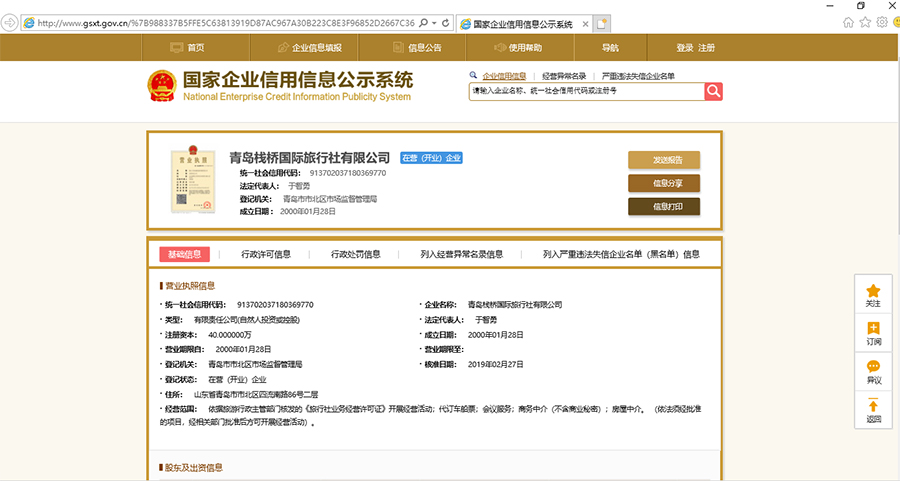
Task: Click the 信息打印 button
Action: click(664, 207)
